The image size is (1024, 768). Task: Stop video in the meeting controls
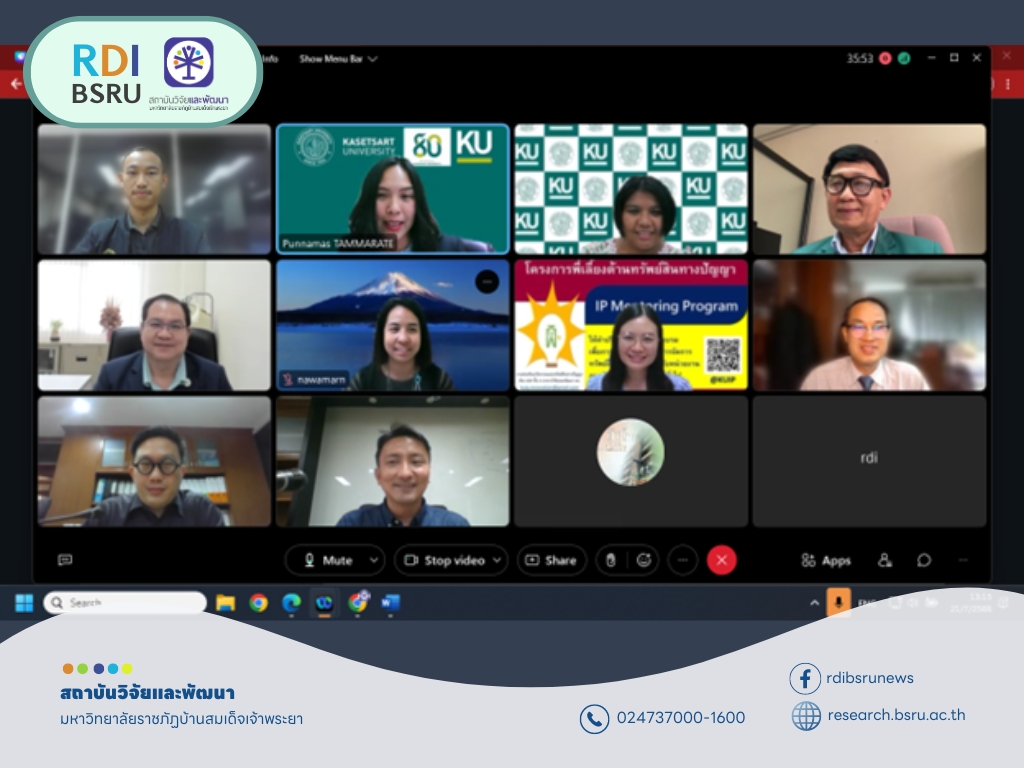coord(444,560)
